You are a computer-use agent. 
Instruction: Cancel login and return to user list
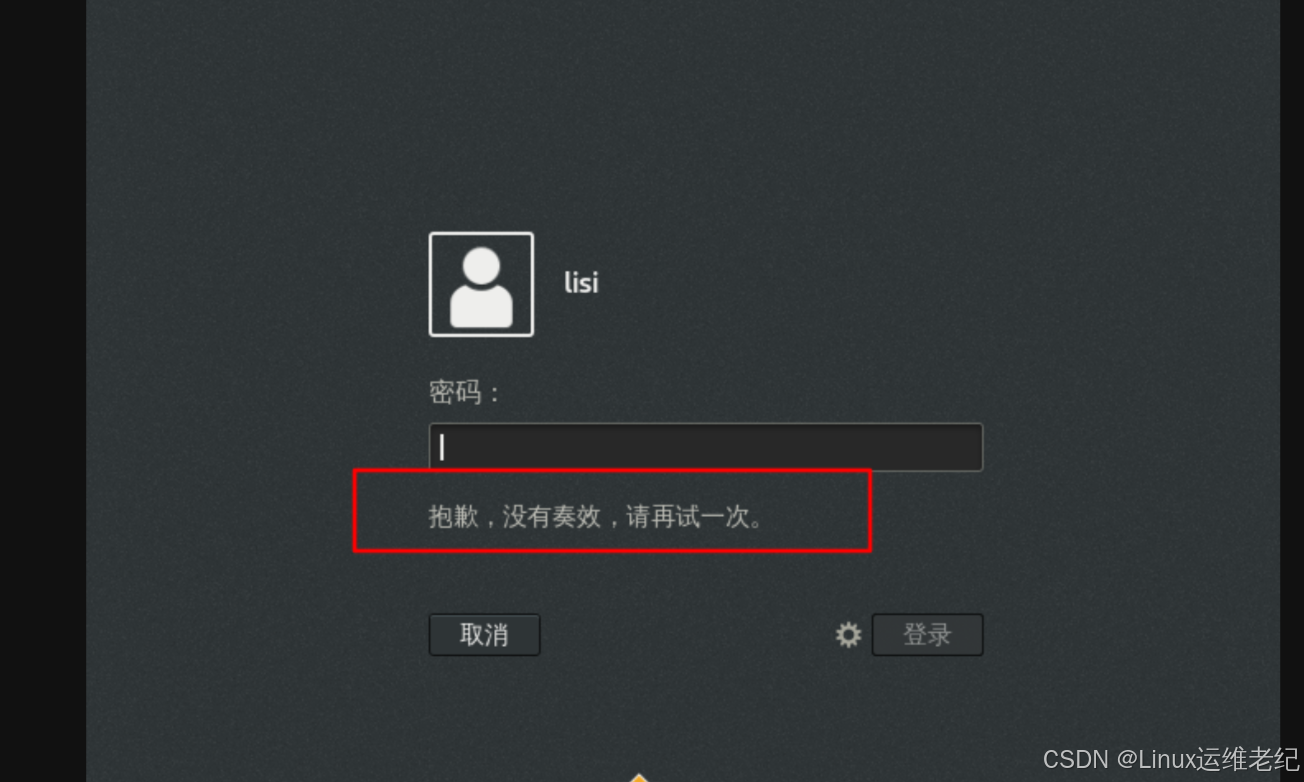click(x=484, y=635)
